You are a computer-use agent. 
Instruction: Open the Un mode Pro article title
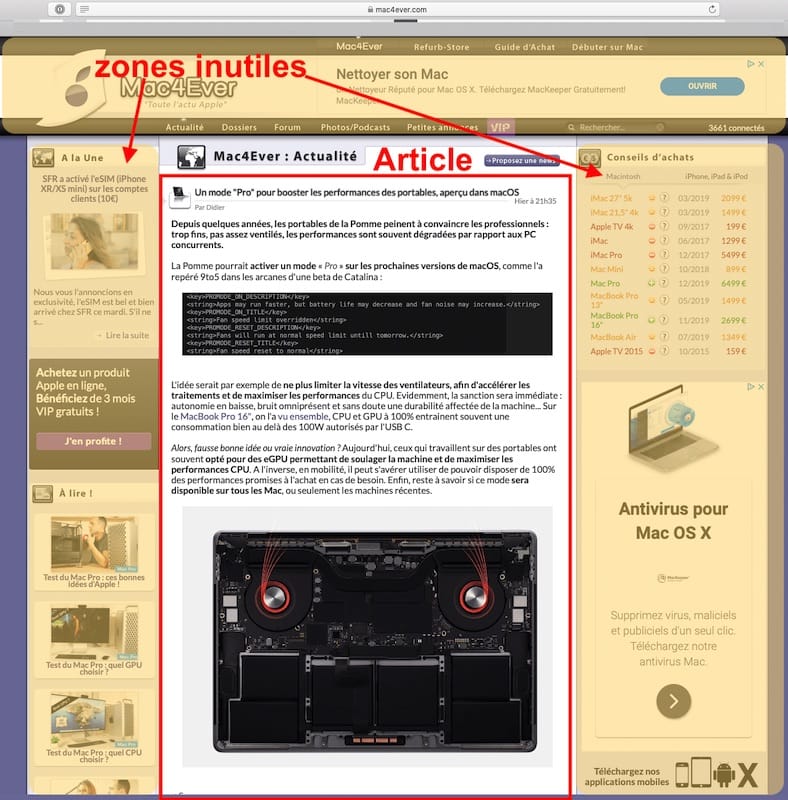click(356, 192)
